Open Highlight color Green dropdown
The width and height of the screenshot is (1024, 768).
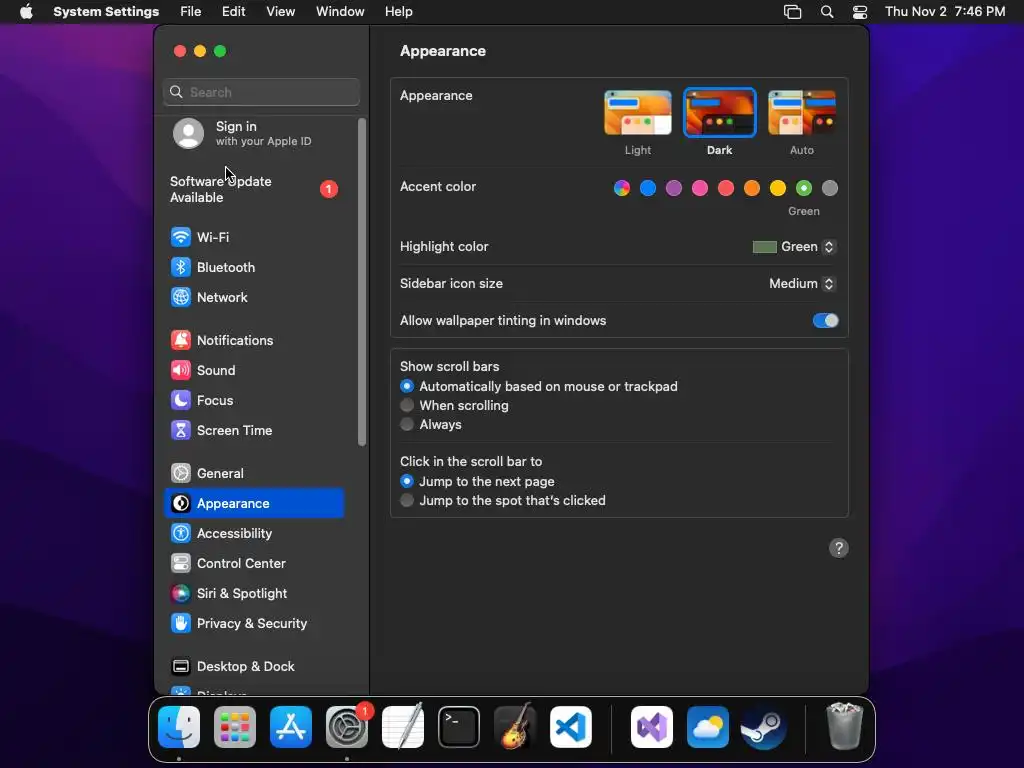coord(794,247)
